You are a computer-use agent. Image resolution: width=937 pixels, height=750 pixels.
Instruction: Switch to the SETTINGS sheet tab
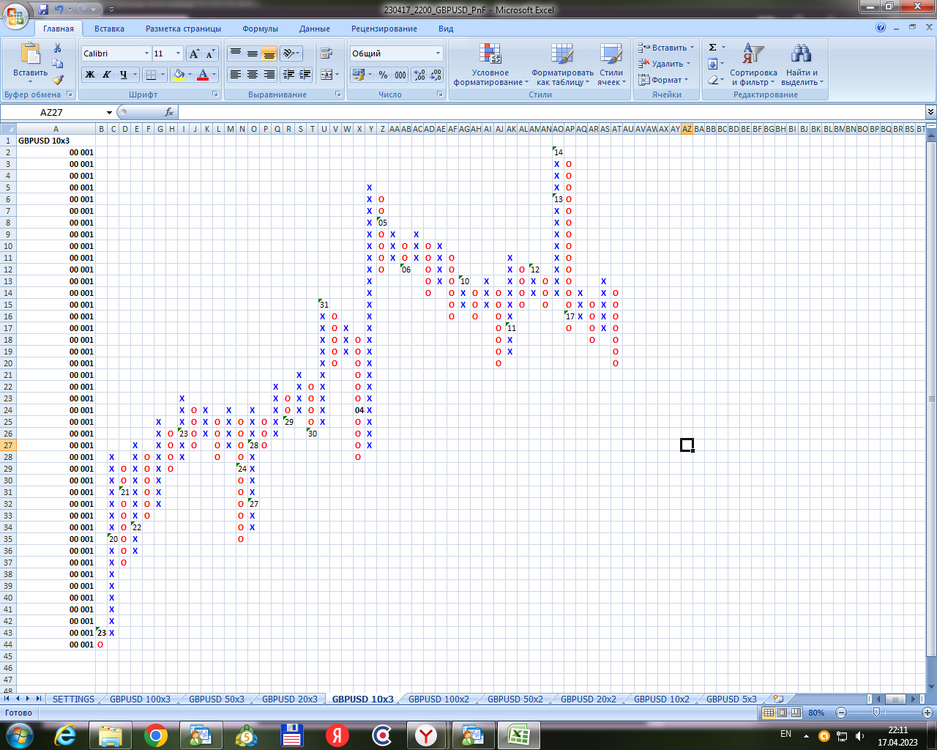coord(73,699)
